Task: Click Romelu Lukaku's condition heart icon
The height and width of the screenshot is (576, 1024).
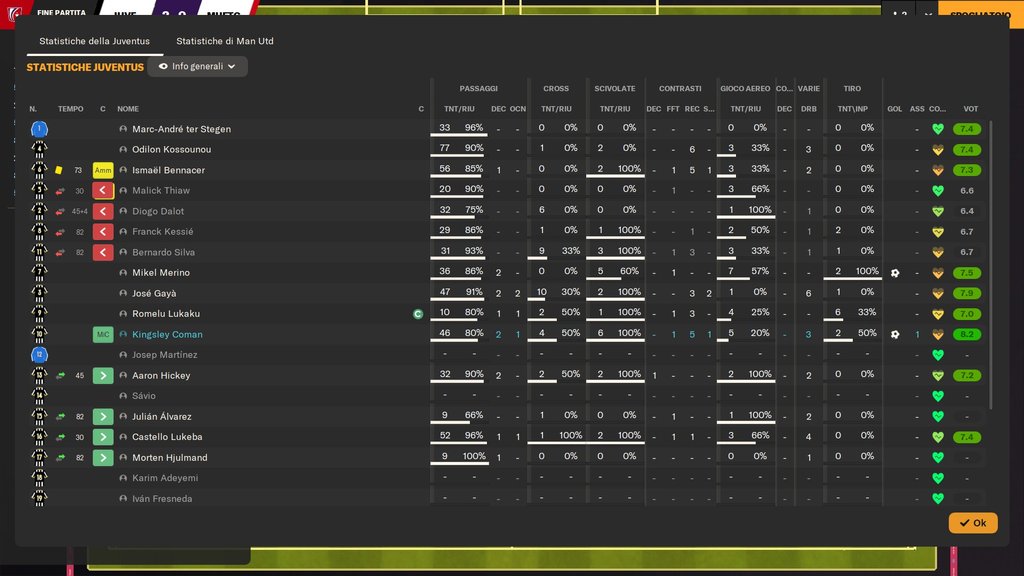Action: [938, 314]
